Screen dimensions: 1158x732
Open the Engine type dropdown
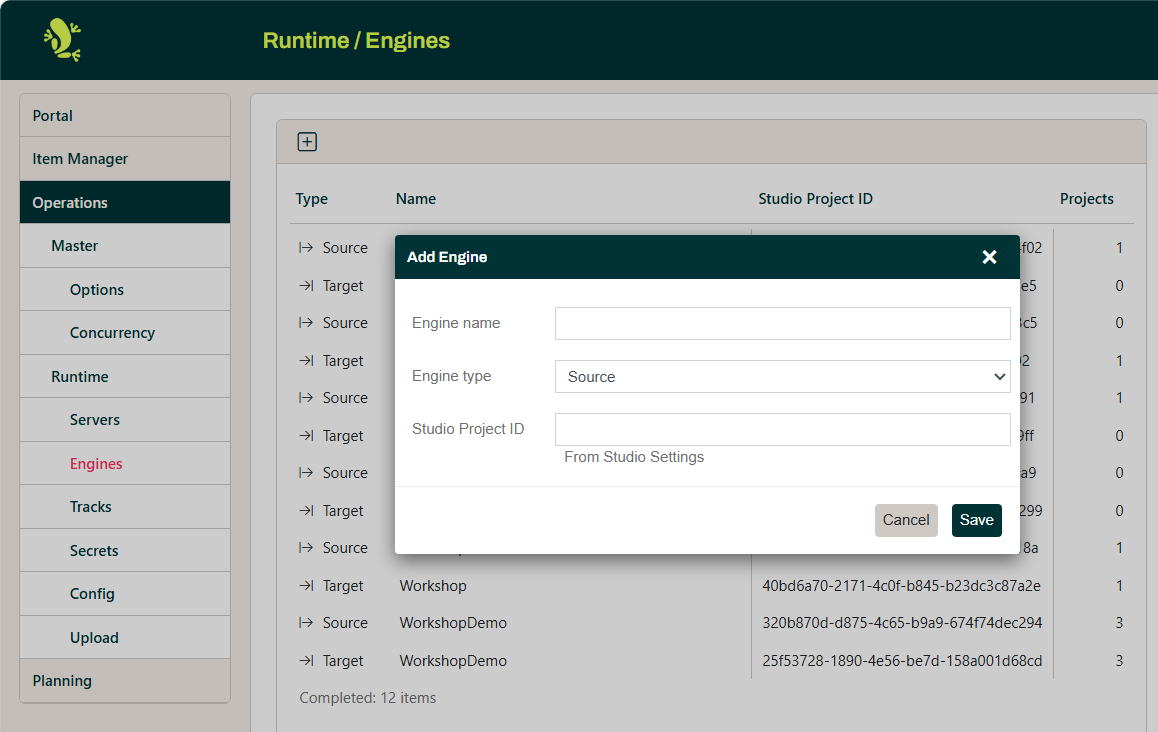782,376
